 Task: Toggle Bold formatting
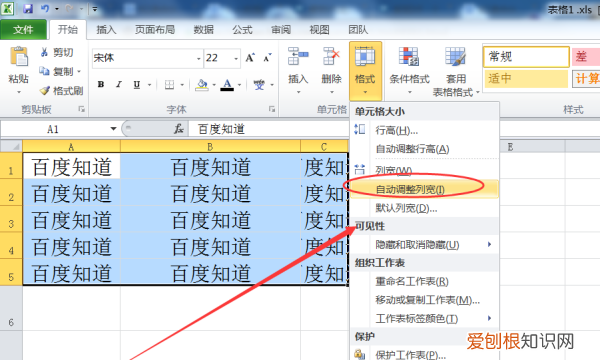[x=101, y=84]
